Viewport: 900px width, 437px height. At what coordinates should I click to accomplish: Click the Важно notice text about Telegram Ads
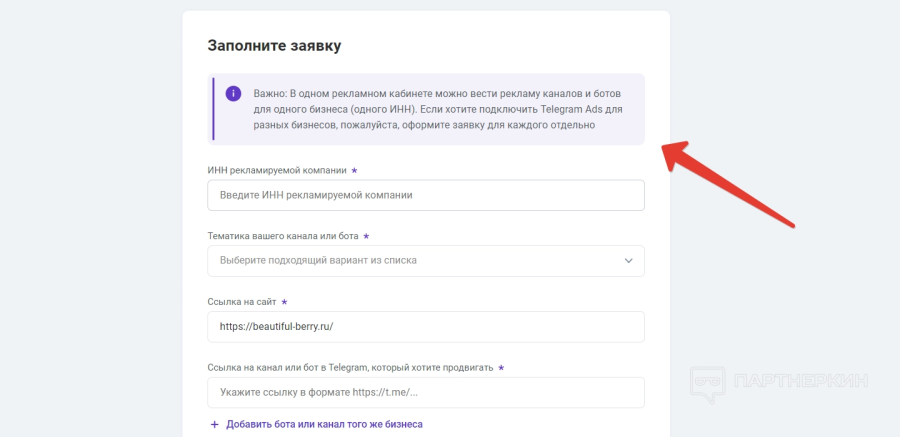click(438, 109)
